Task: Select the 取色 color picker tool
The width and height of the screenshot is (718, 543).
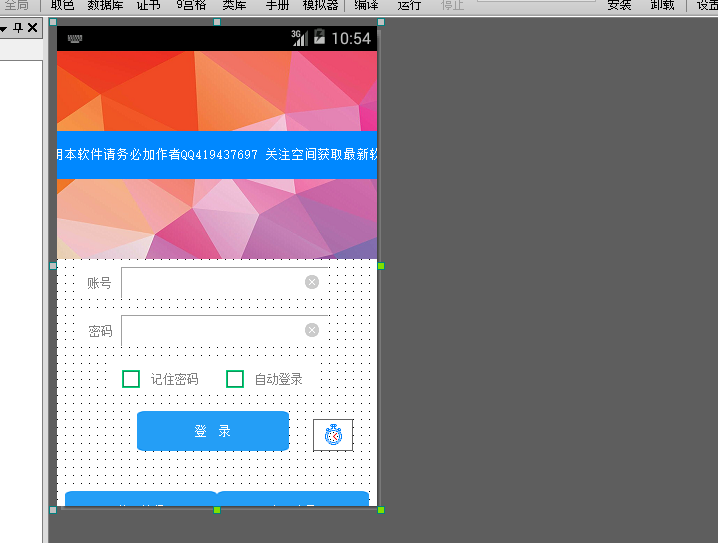Action: click(62, 5)
